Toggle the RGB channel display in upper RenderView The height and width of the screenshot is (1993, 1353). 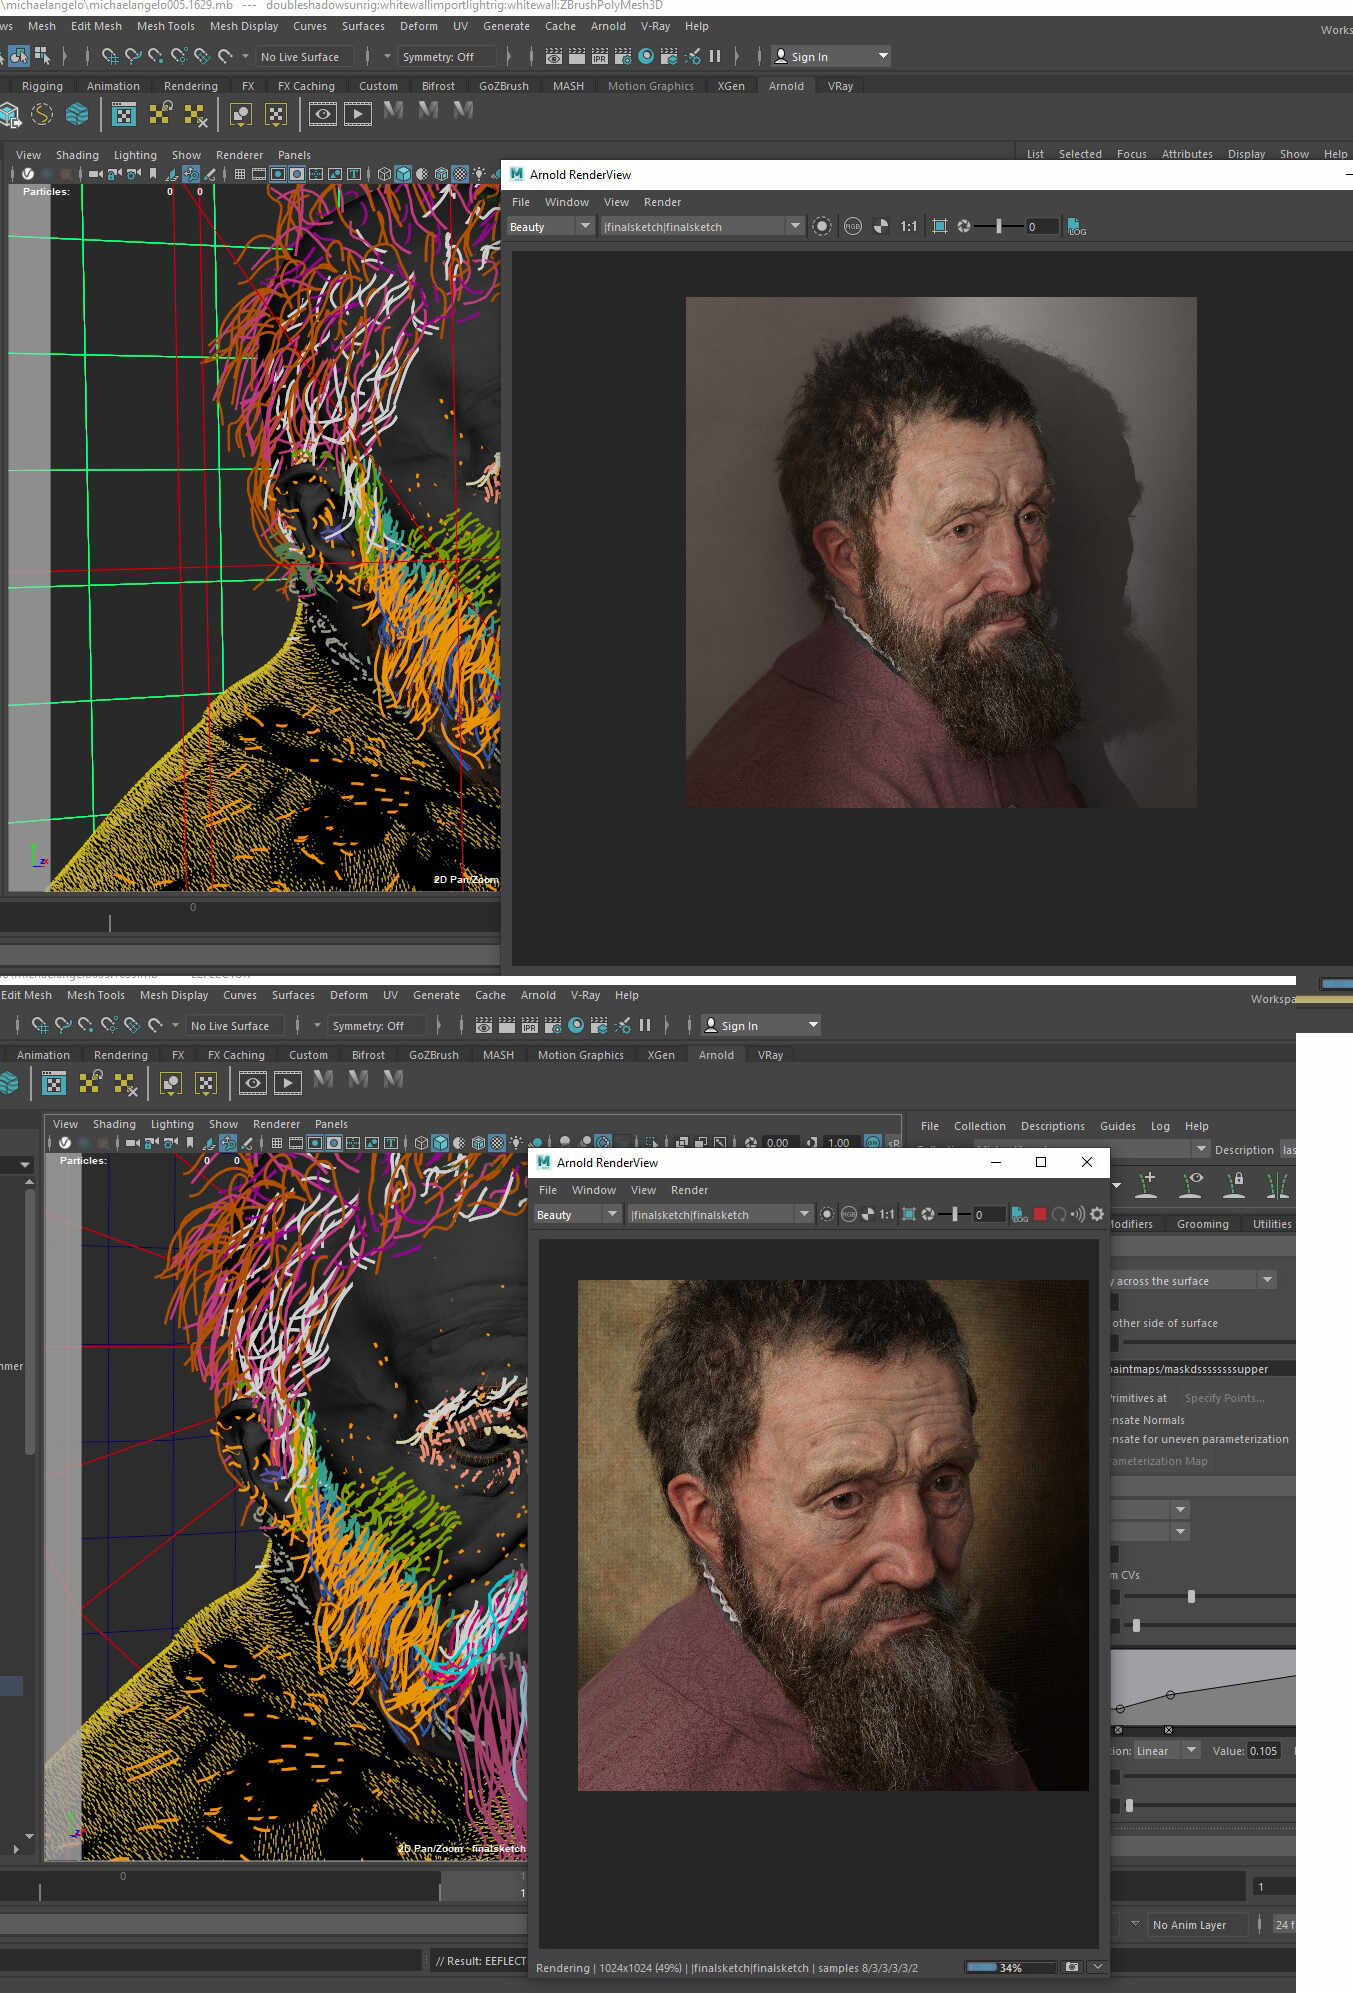853,227
